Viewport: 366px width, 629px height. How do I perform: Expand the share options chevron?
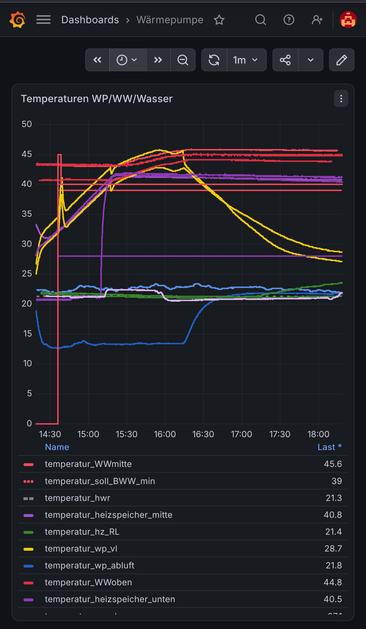click(311, 60)
